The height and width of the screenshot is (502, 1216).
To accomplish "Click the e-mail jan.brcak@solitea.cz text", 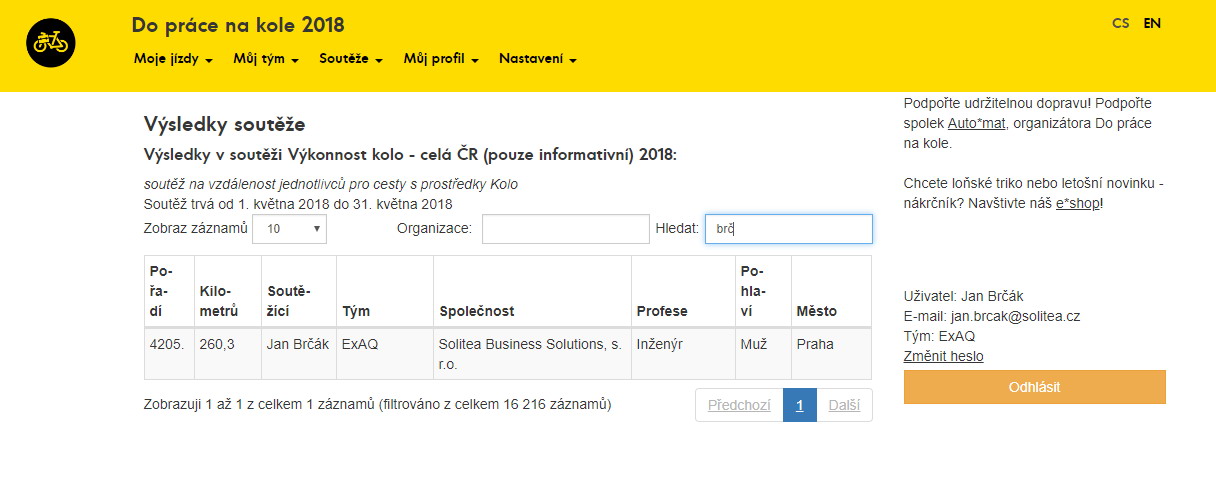I will pyautogui.click(x=1015, y=316).
